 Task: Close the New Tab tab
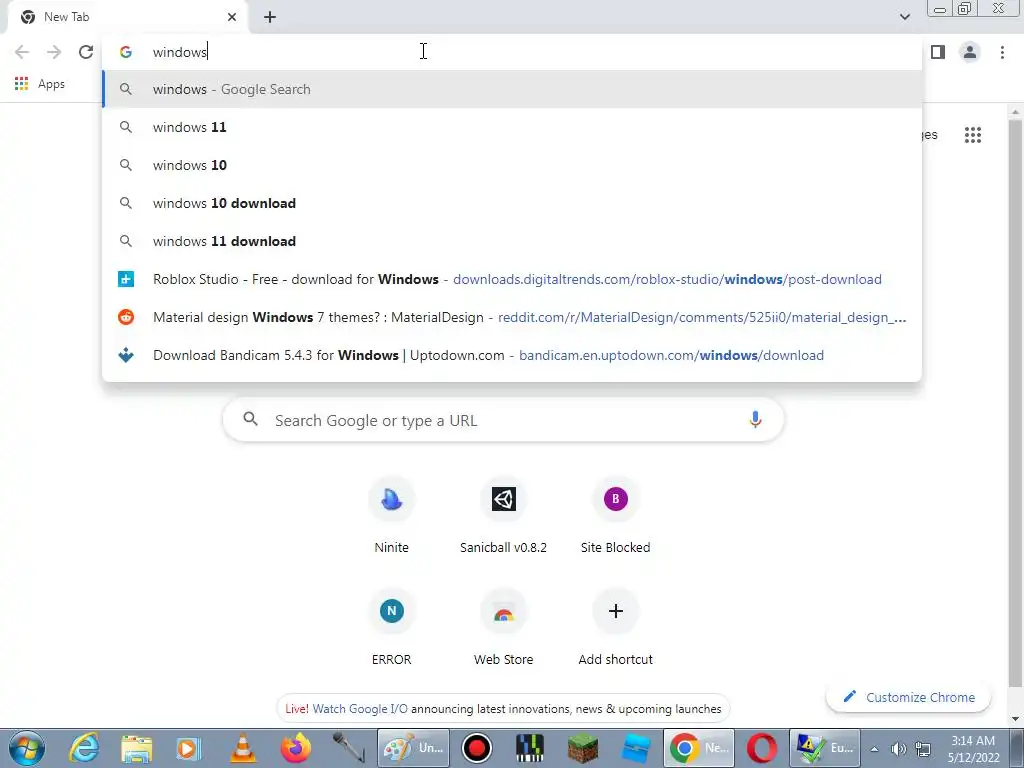coord(232,17)
